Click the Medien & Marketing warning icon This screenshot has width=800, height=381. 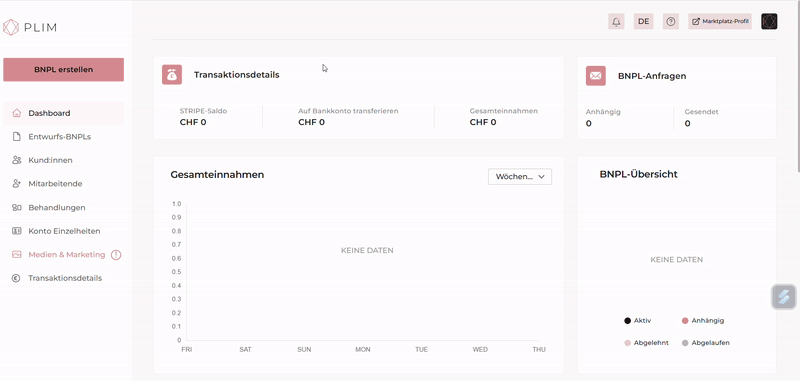[x=116, y=255]
